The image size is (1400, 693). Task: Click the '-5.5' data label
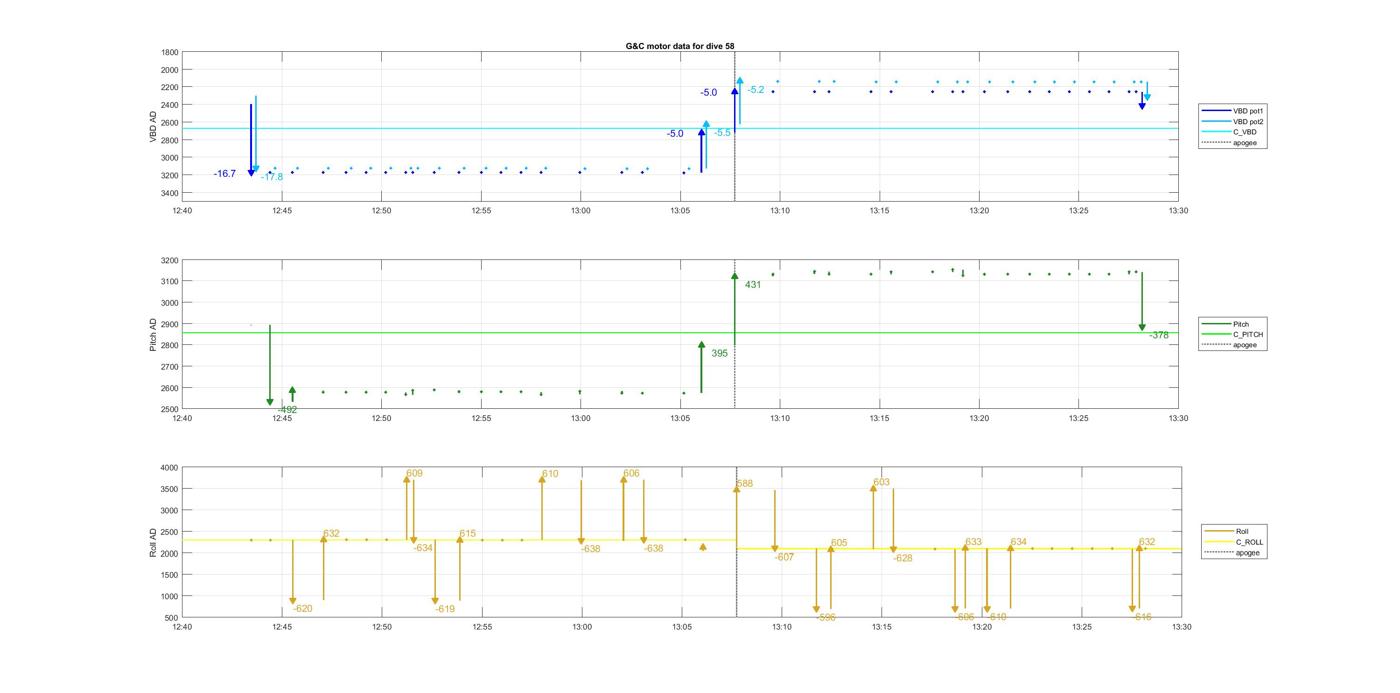[722, 133]
